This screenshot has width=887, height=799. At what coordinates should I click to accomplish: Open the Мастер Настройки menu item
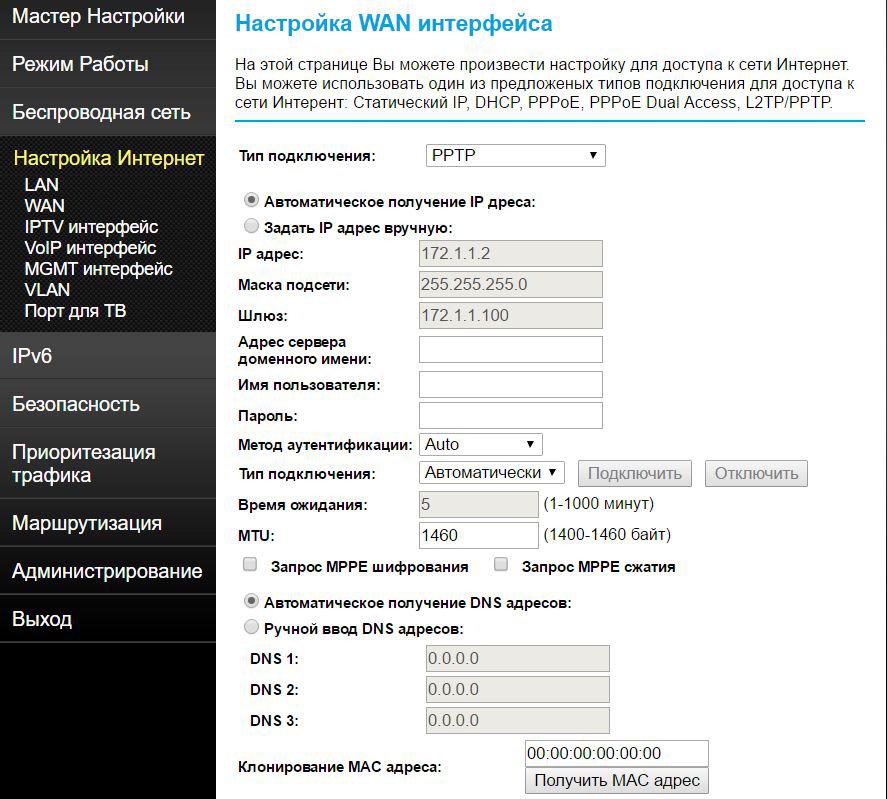98,16
